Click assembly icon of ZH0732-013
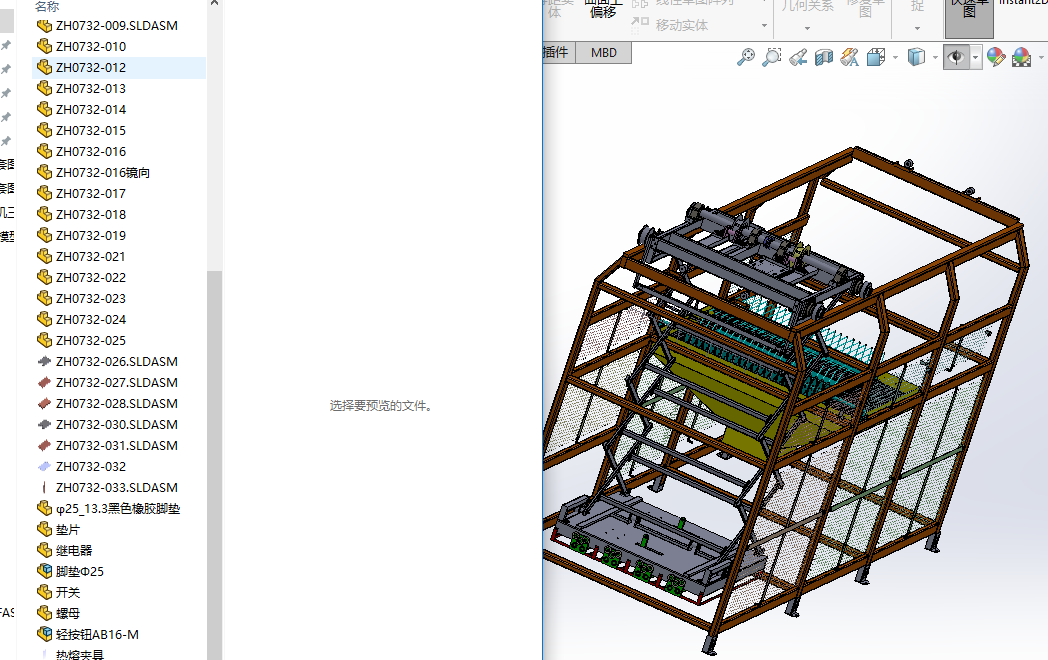The image size is (1048, 660). (44, 88)
